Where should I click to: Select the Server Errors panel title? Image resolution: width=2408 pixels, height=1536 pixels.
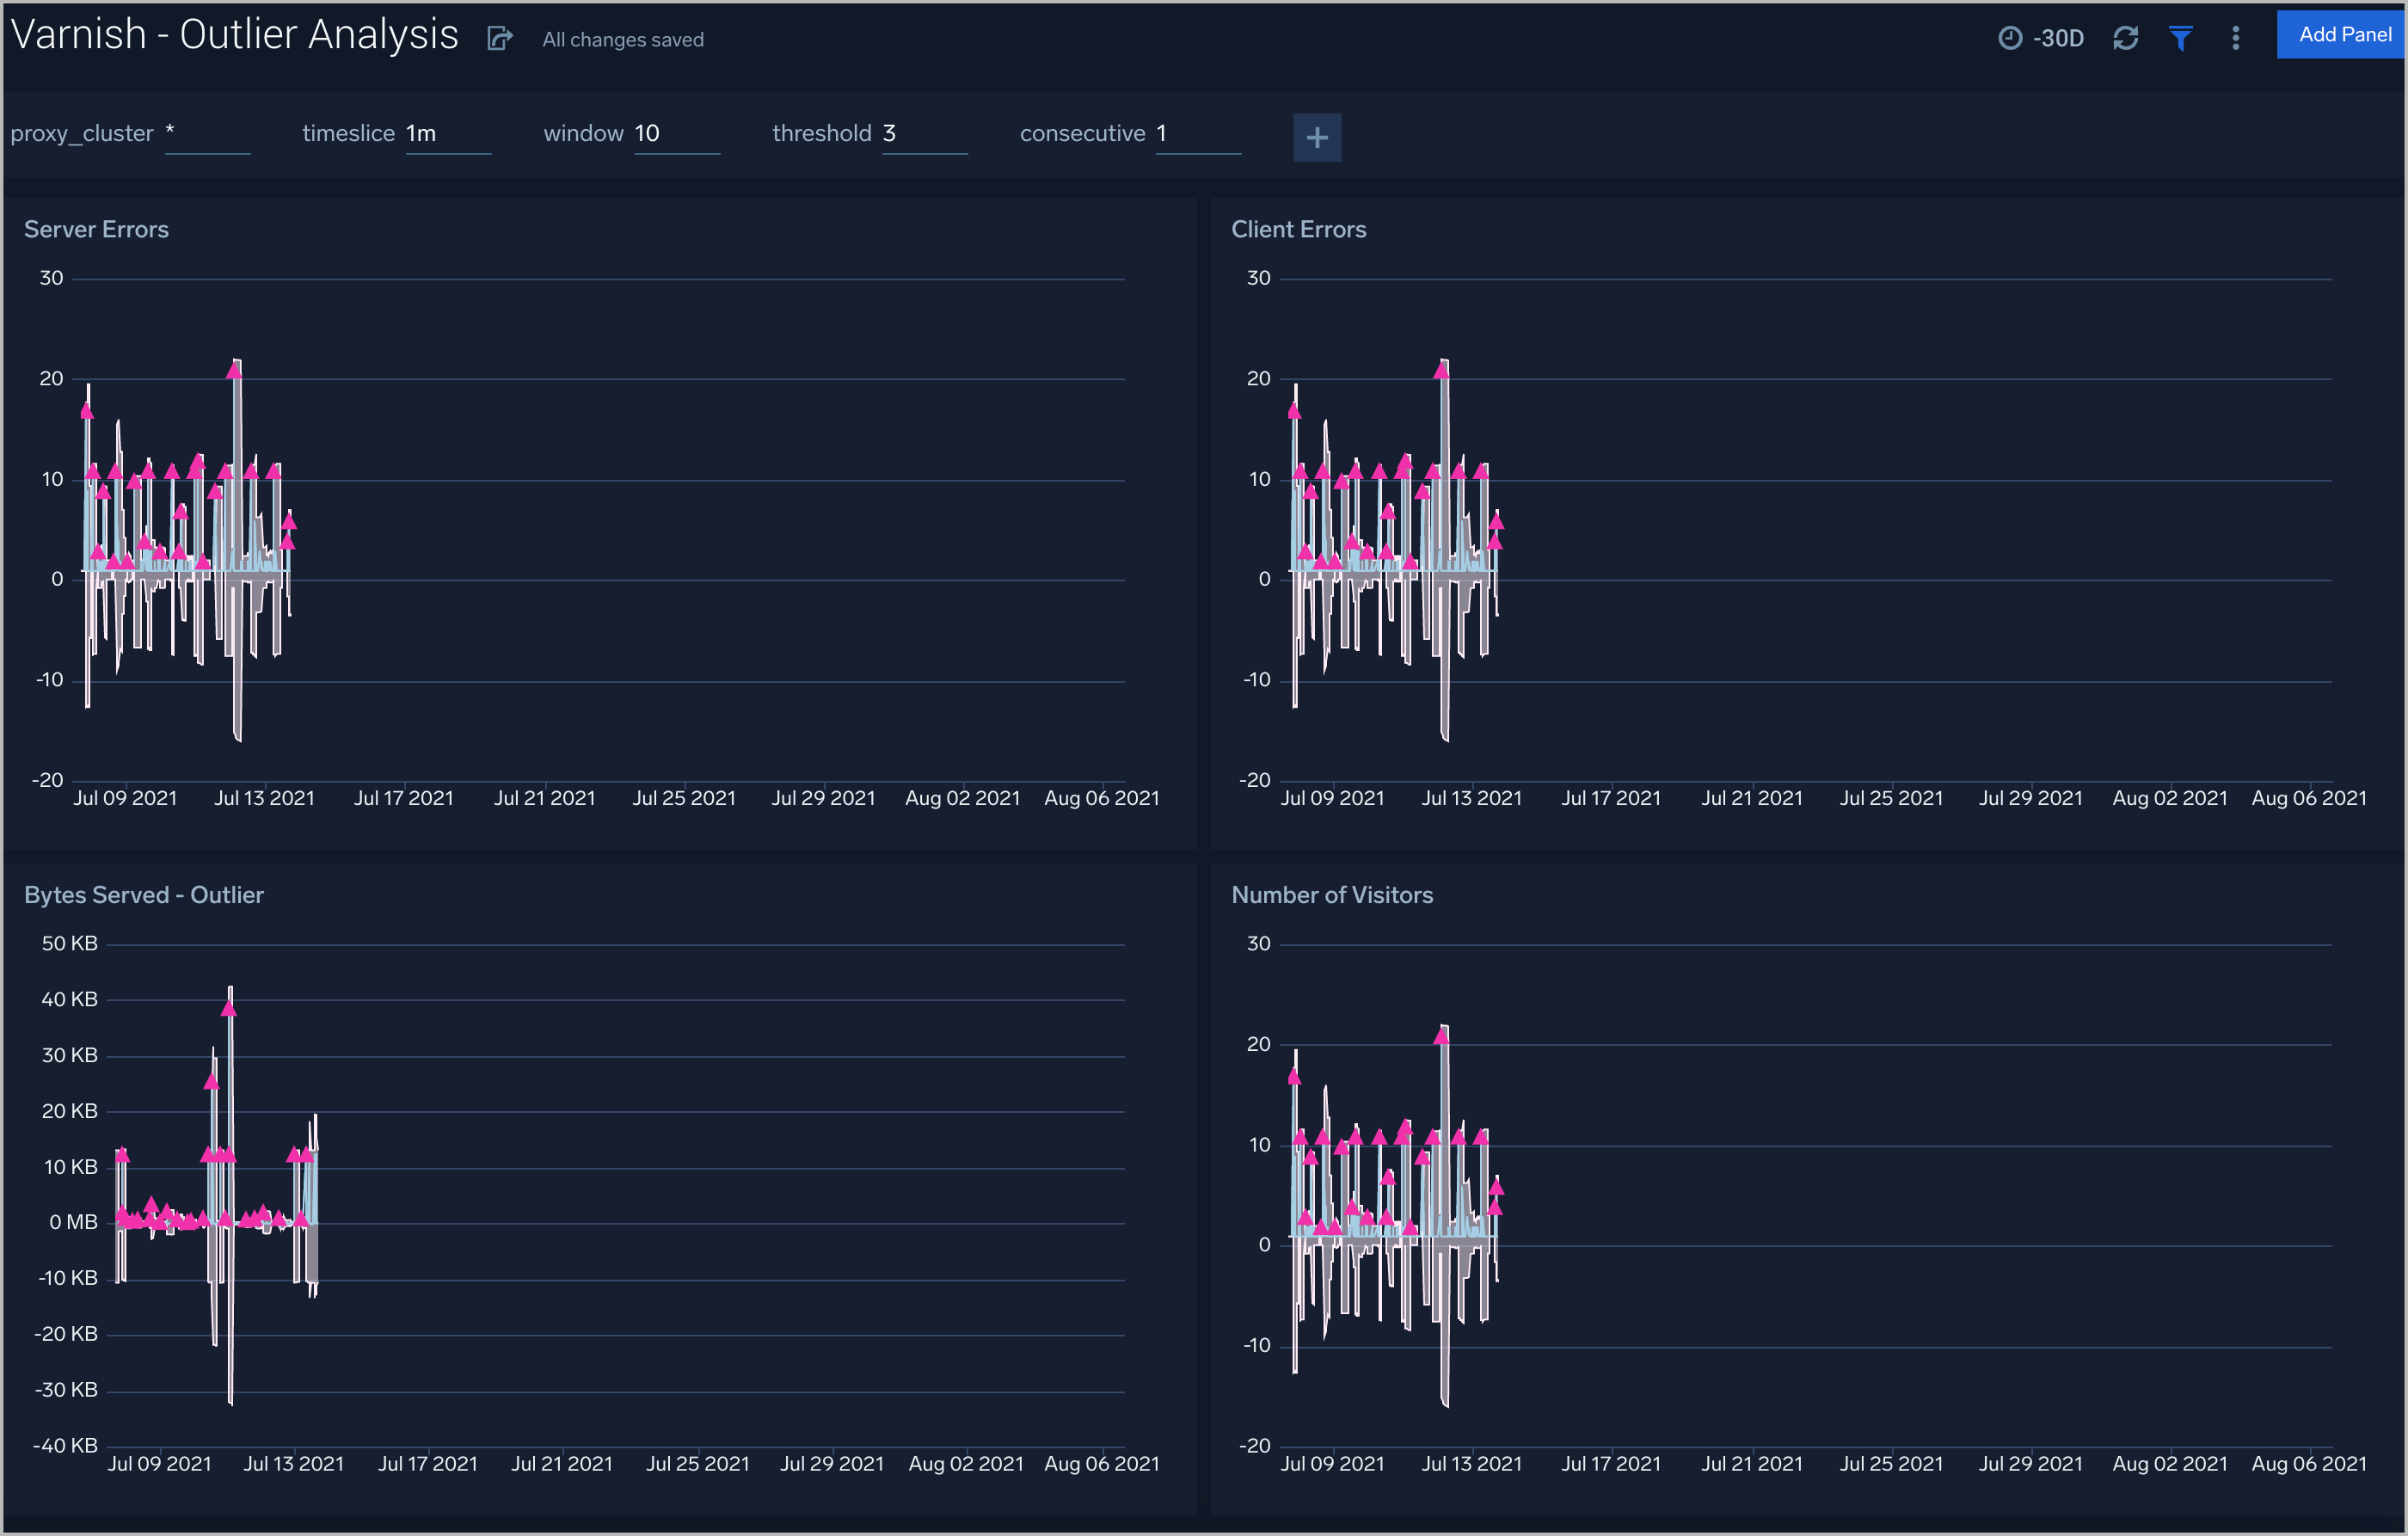(x=96, y=228)
